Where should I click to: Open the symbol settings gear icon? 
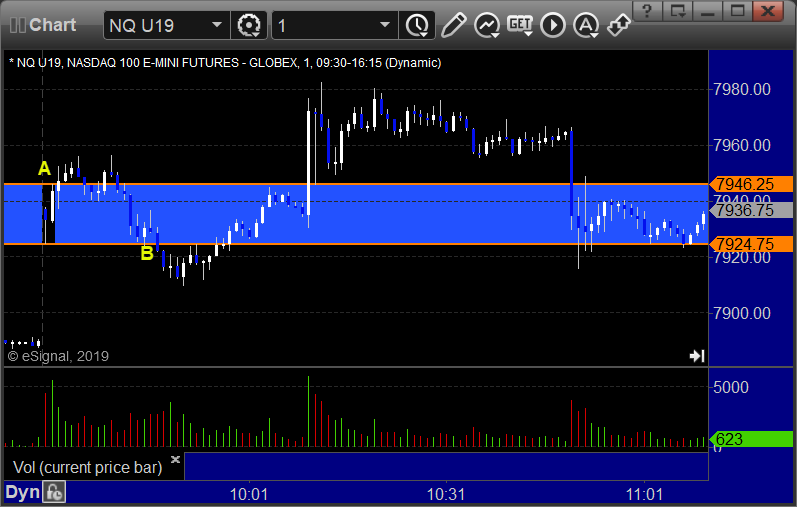pos(249,25)
